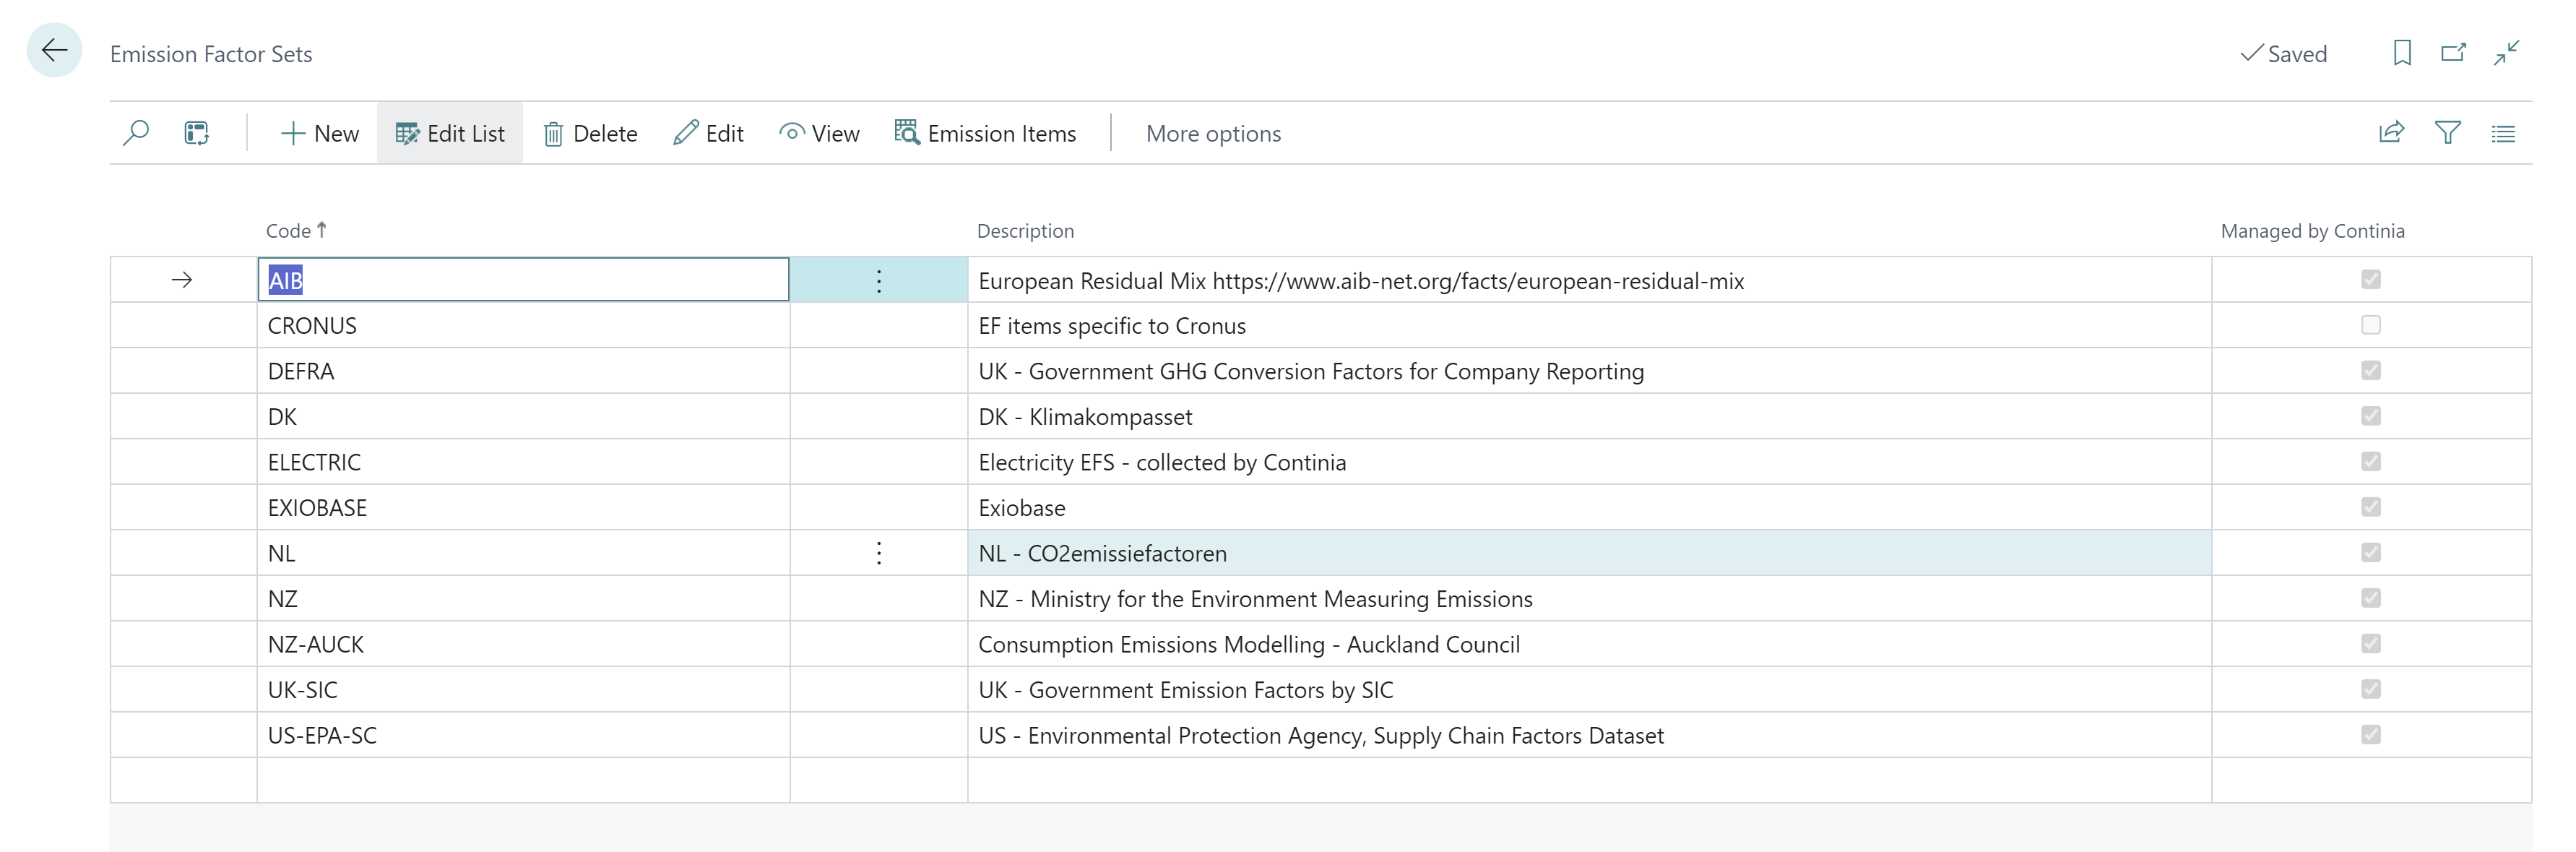2576x852 pixels.
Task: Select the NZ-AUCK code cell
Action: pos(523,644)
